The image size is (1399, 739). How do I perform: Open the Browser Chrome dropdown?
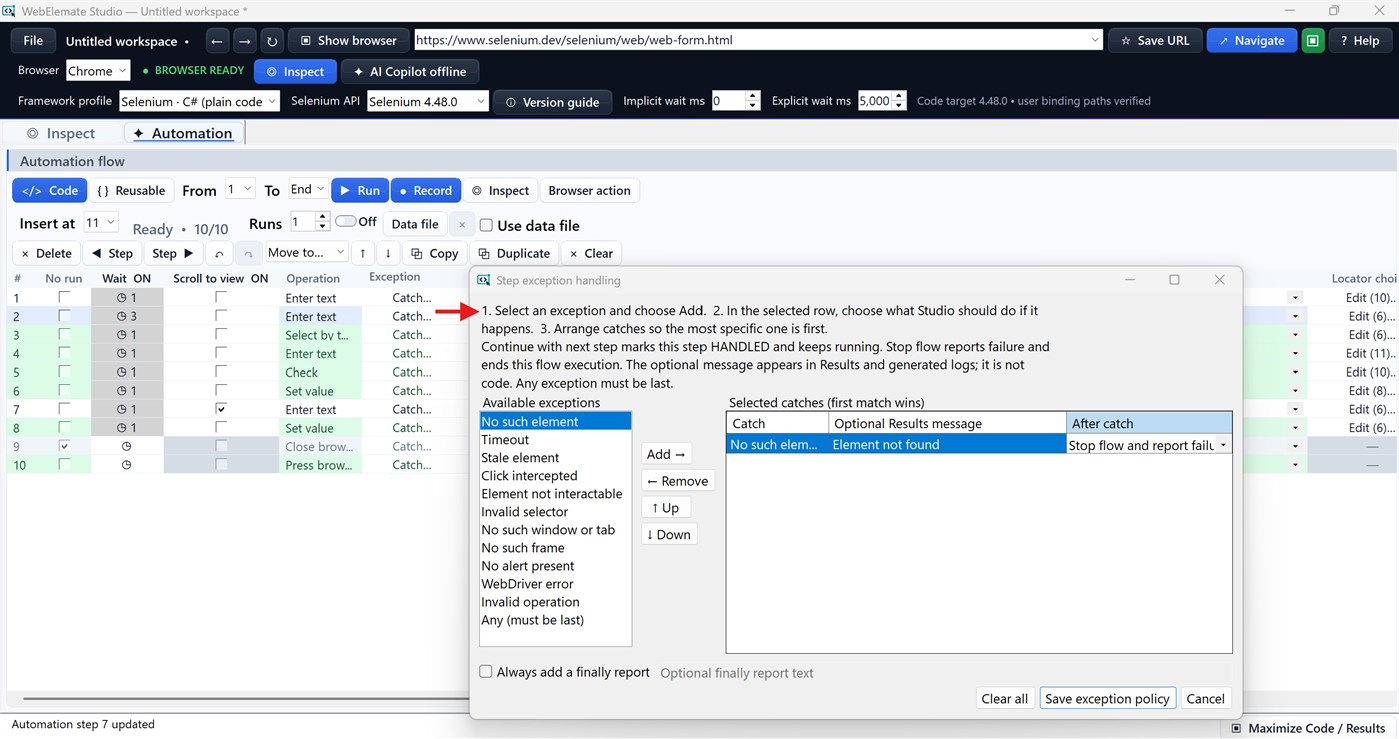pos(98,71)
